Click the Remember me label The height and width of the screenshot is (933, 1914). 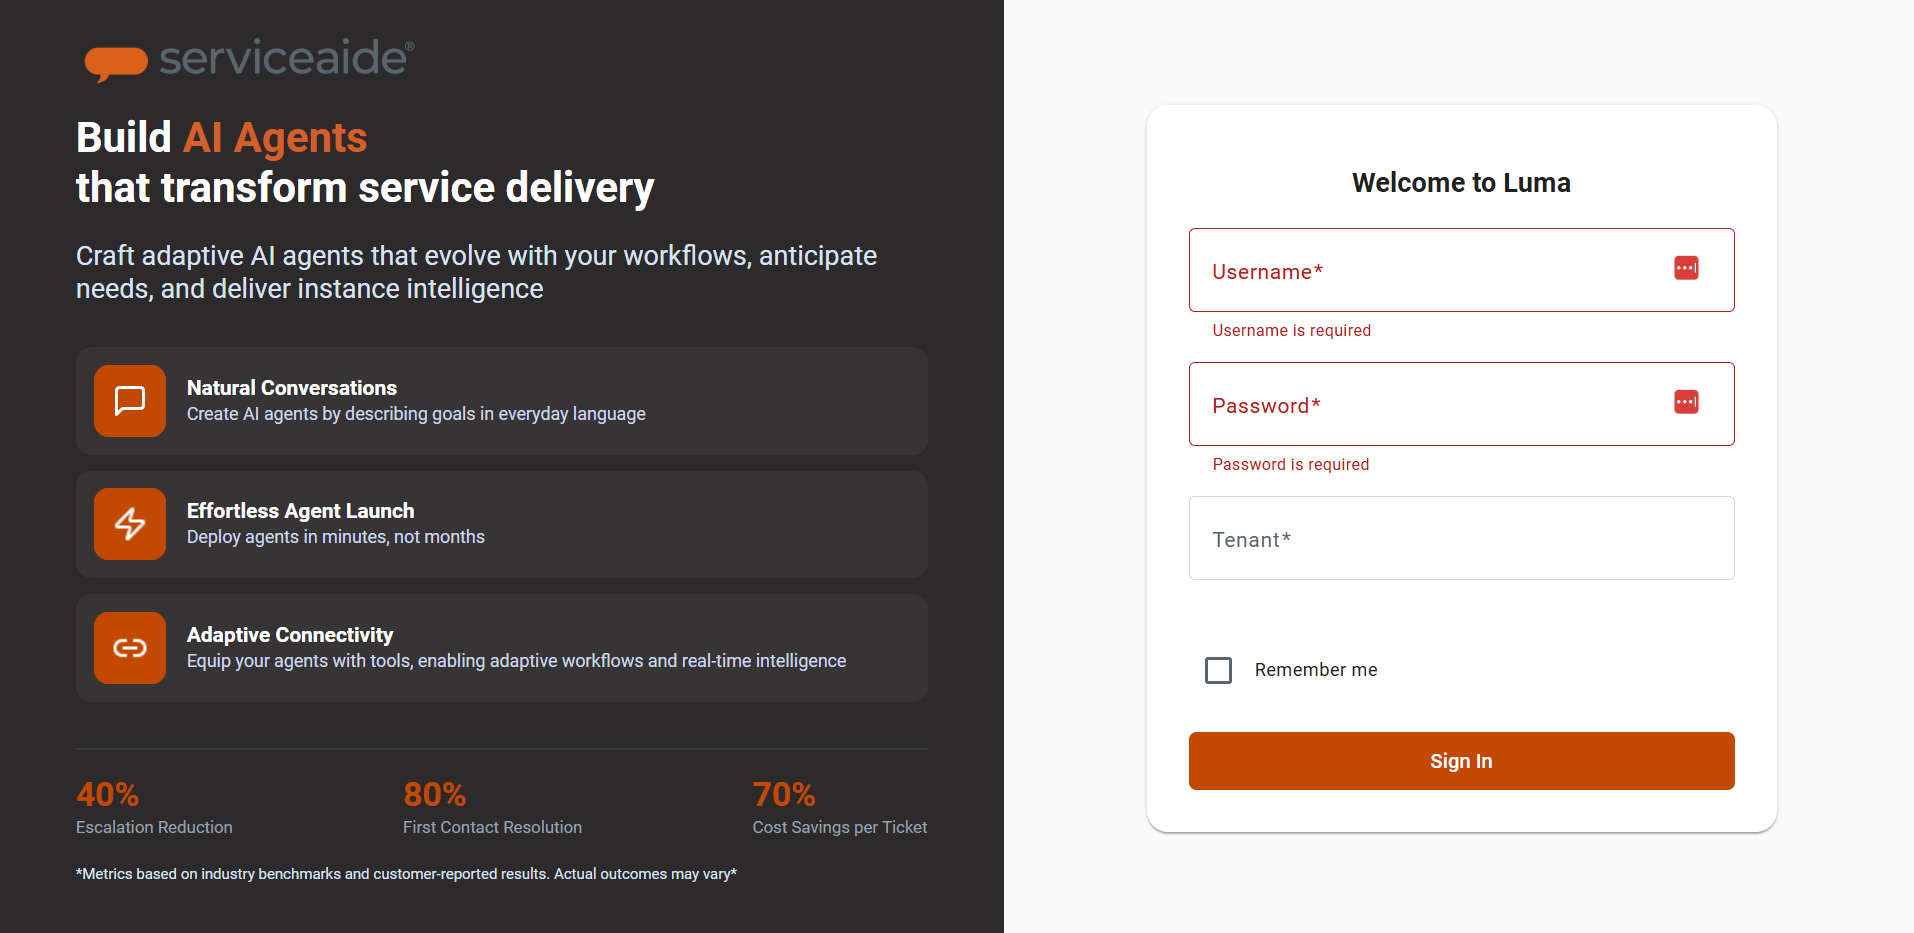1316,670
